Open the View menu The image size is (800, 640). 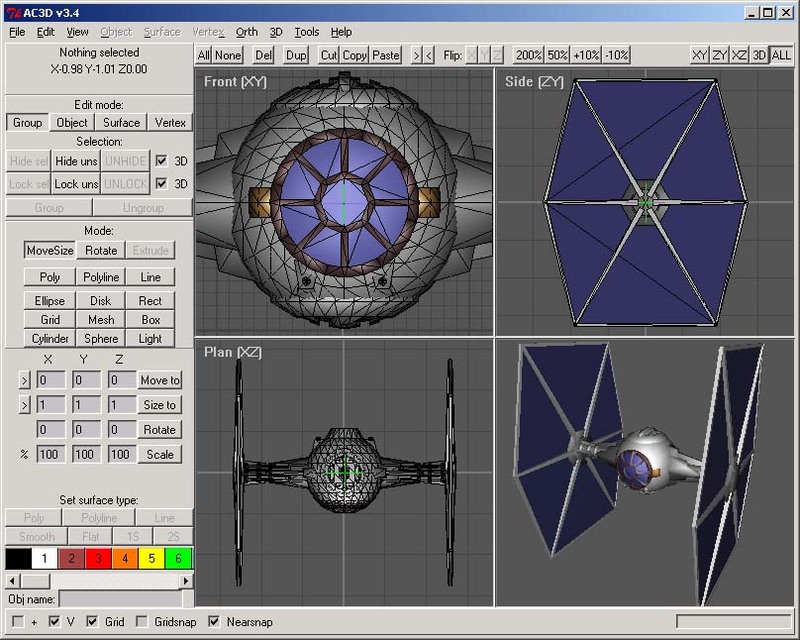(77, 32)
